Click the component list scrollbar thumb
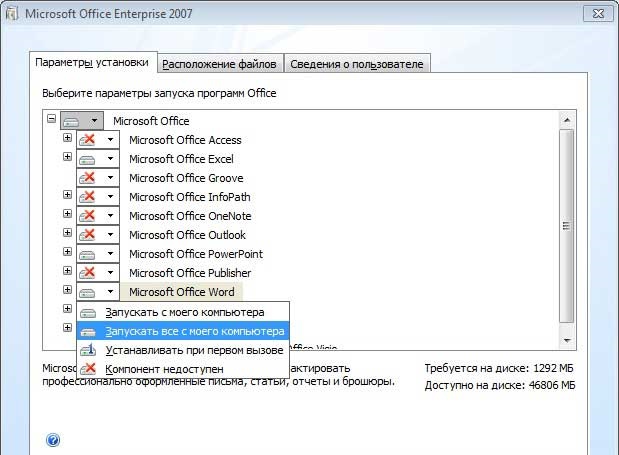619x455 pixels. [567, 226]
